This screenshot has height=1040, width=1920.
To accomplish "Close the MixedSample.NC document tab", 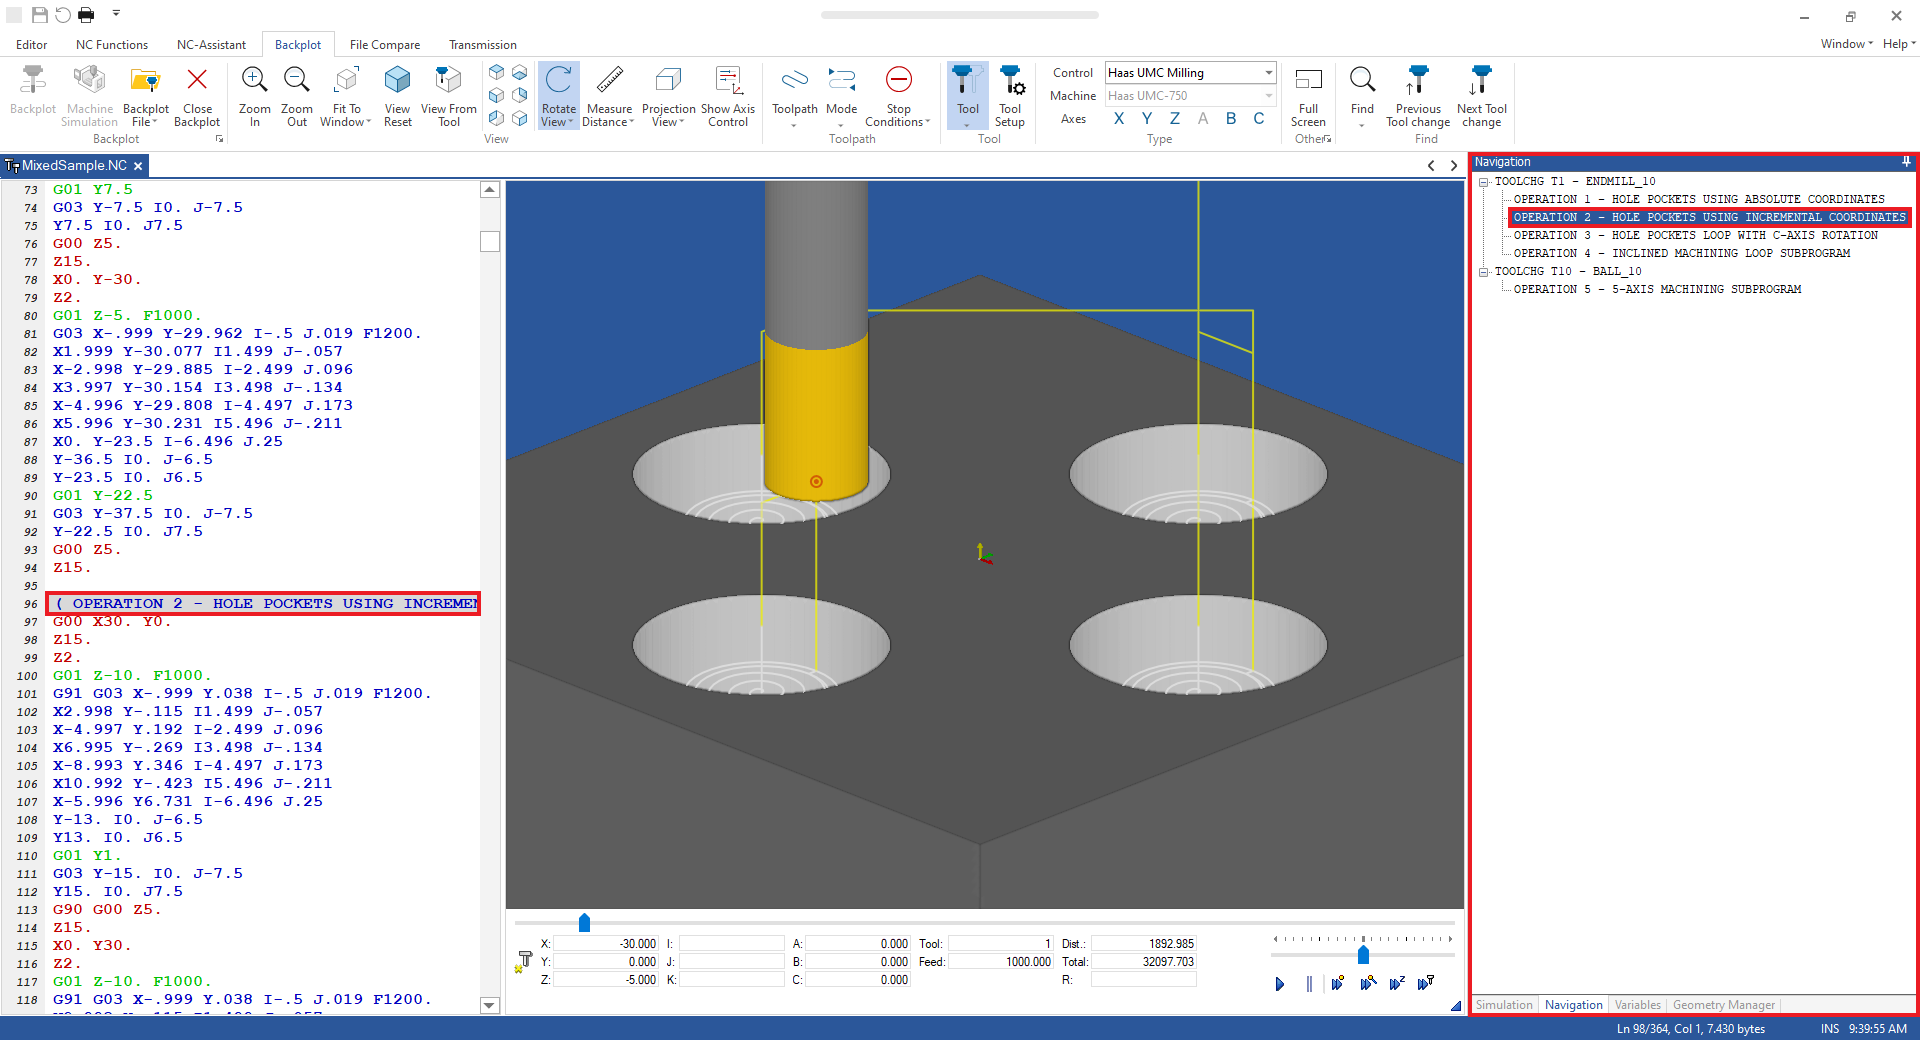I will (x=138, y=166).
